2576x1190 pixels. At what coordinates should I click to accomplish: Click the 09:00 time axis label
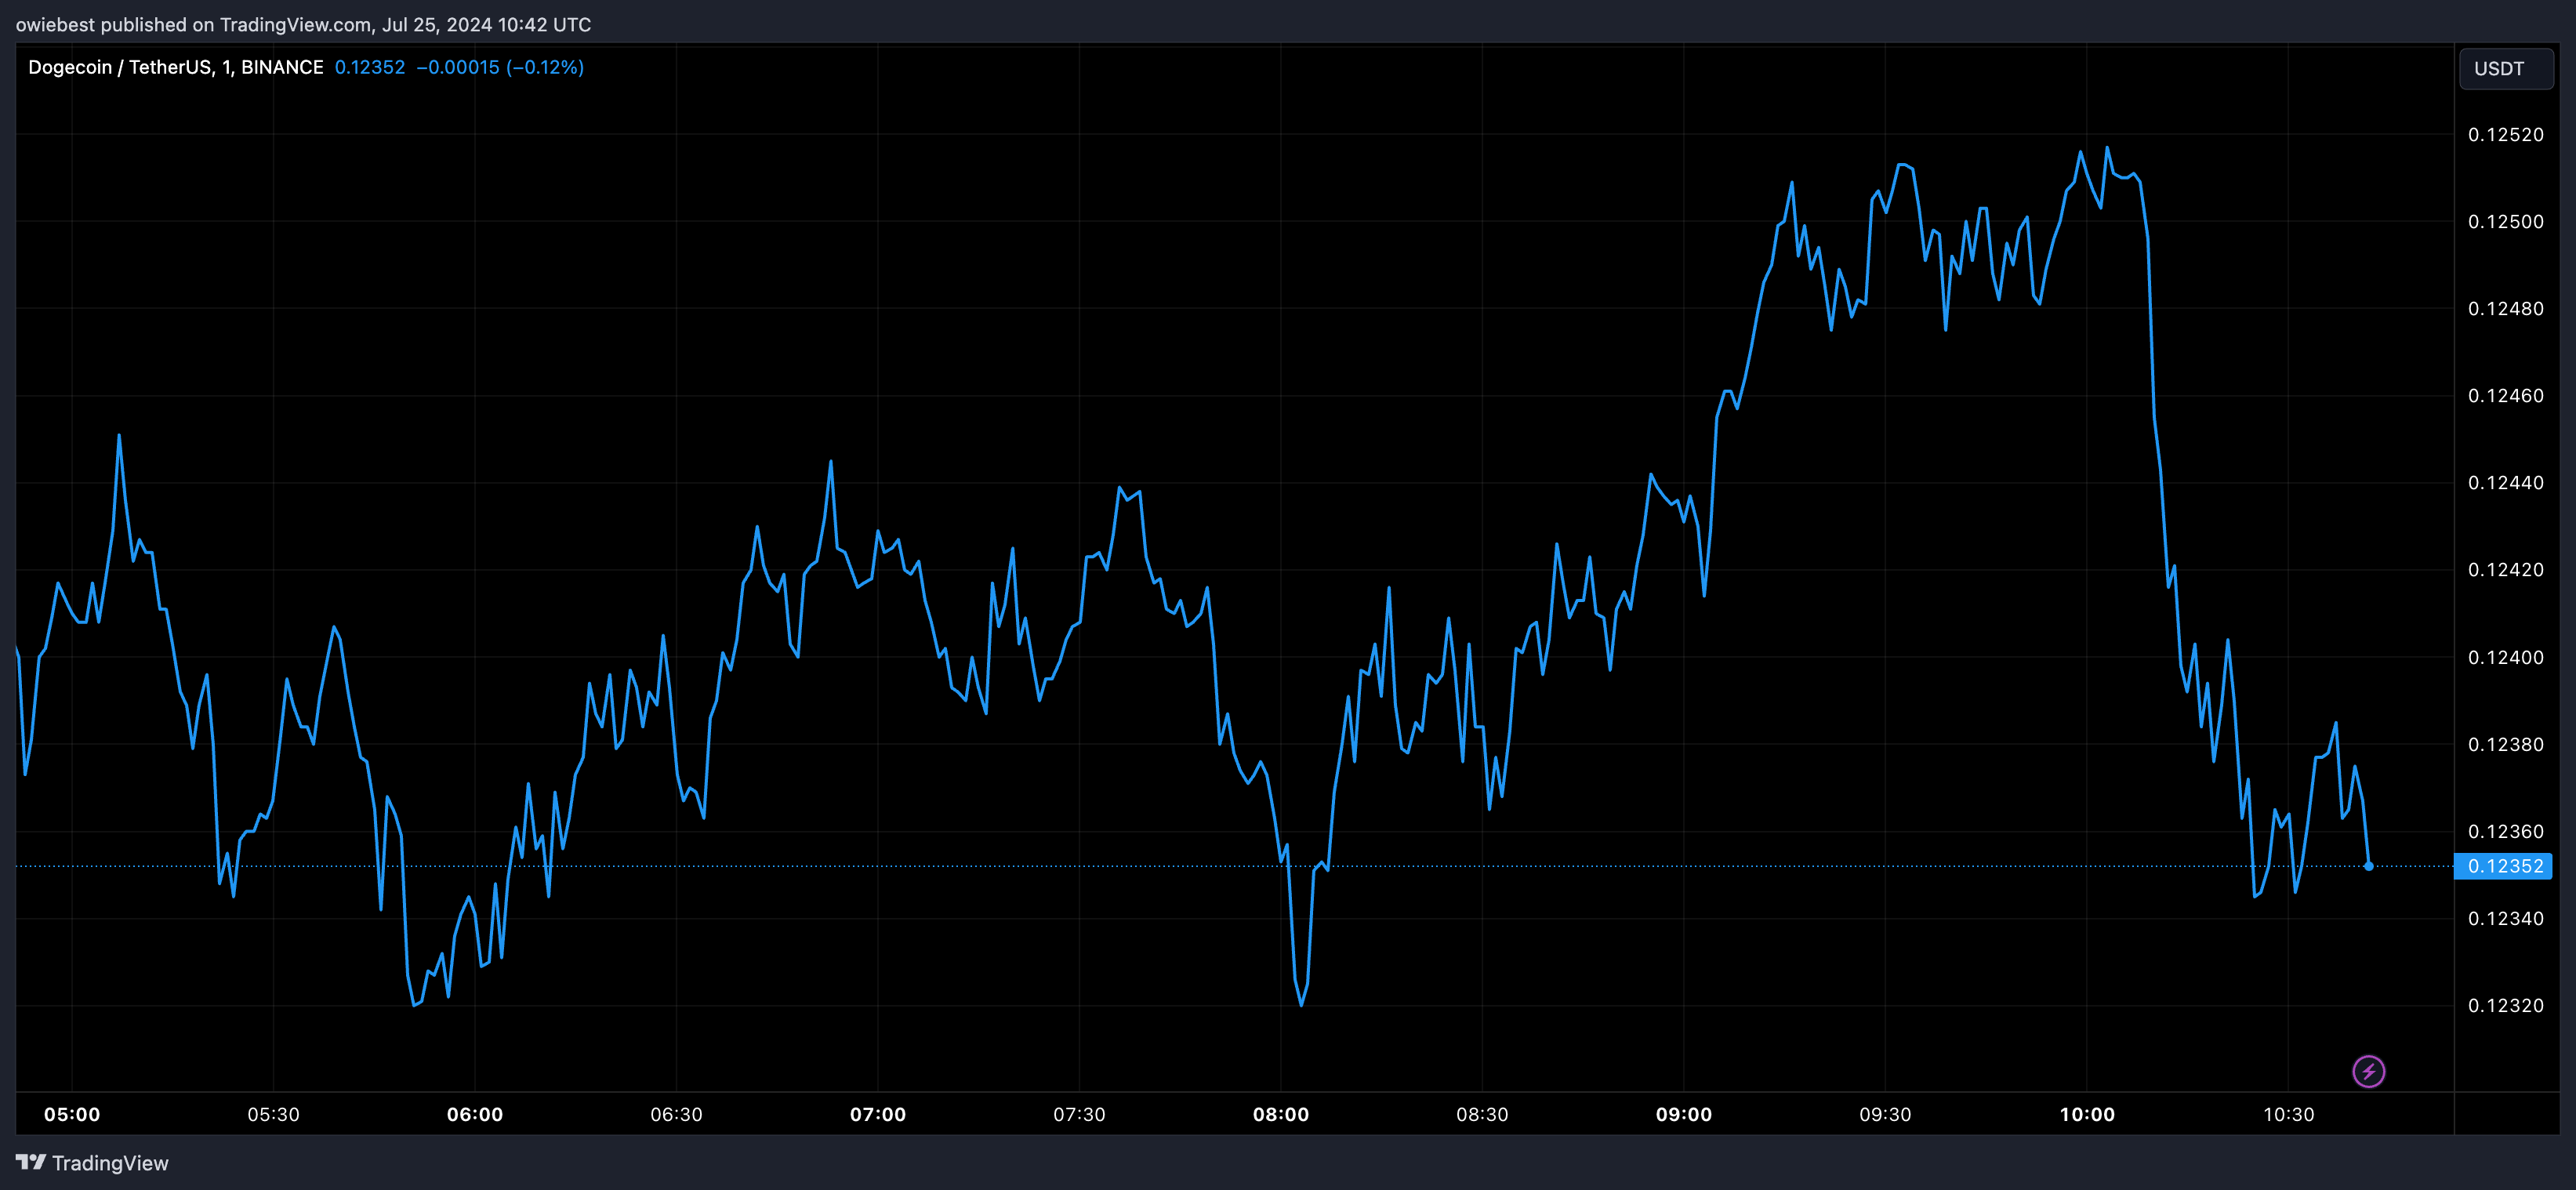(x=1684, y=1114)
